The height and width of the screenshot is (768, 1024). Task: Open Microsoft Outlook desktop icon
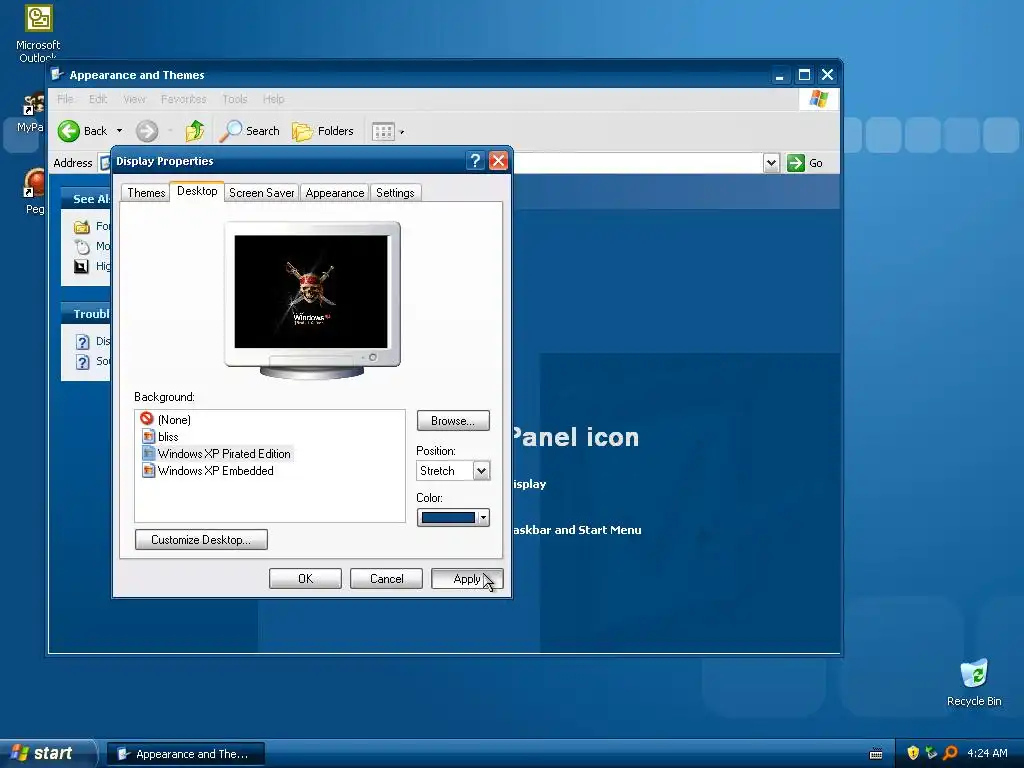point(39,33)
